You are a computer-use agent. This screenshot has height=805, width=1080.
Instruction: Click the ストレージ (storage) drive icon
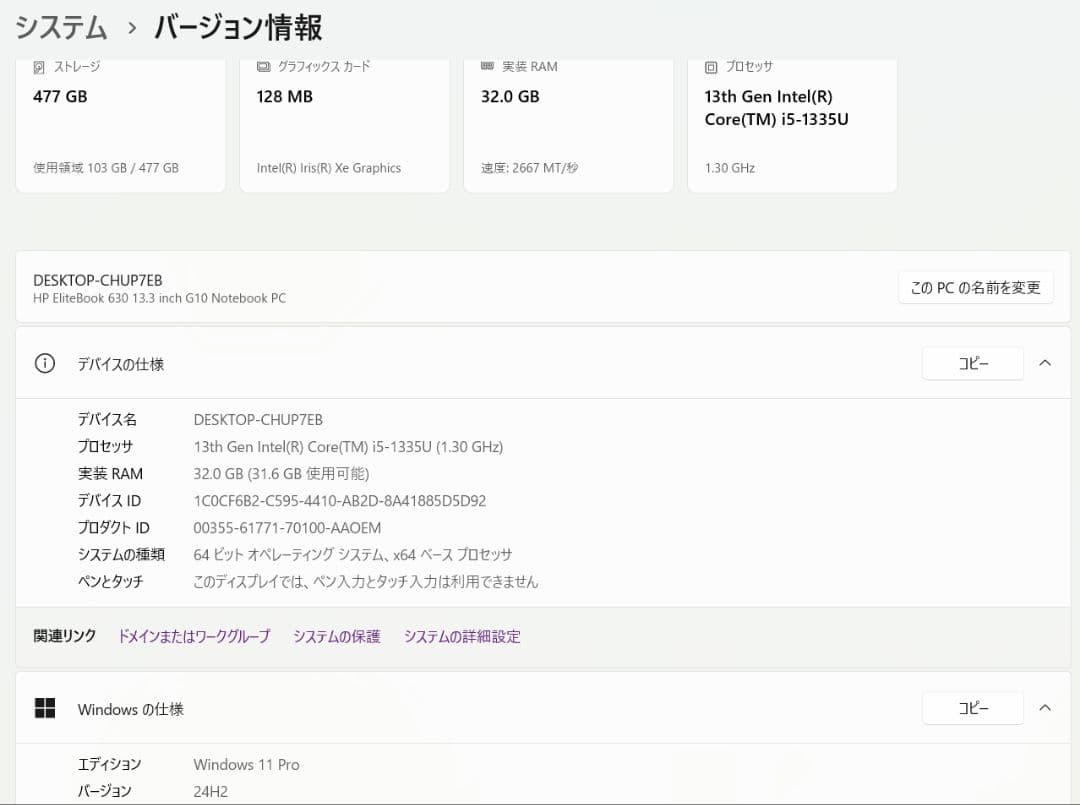(40, 67)
